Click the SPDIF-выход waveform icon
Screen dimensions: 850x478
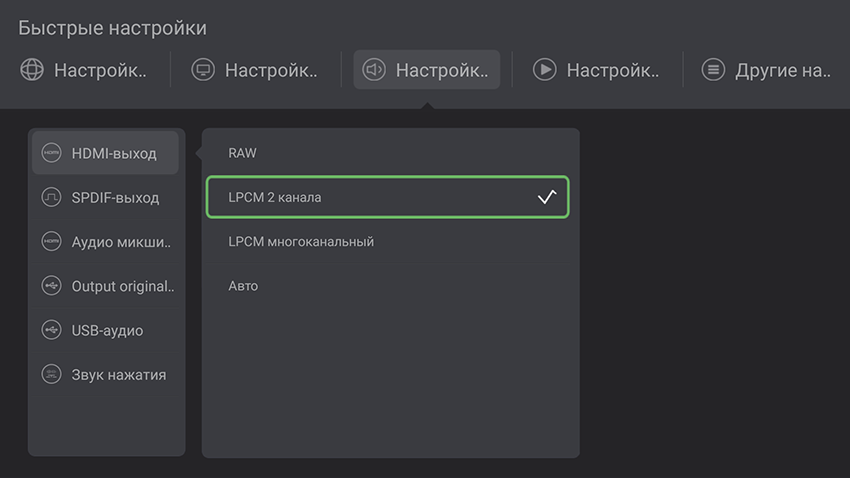tap(51, 198)
